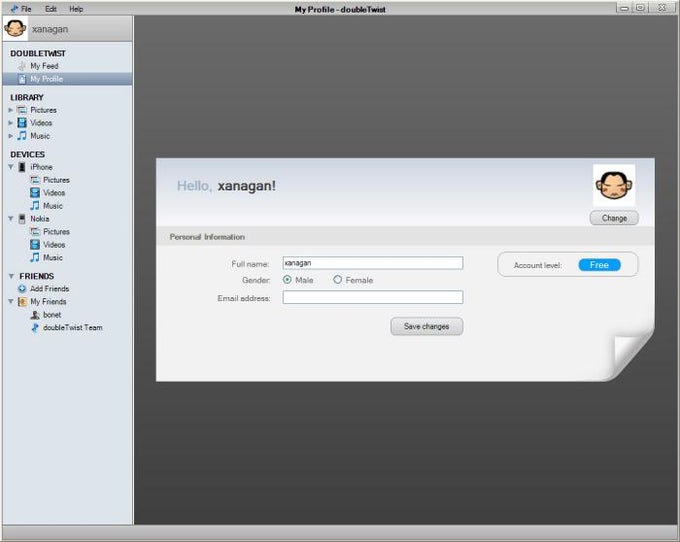The height and width of the screenshot is (542, 680).
Task: Expand the Library Pictures tree node
Action: 11,110
